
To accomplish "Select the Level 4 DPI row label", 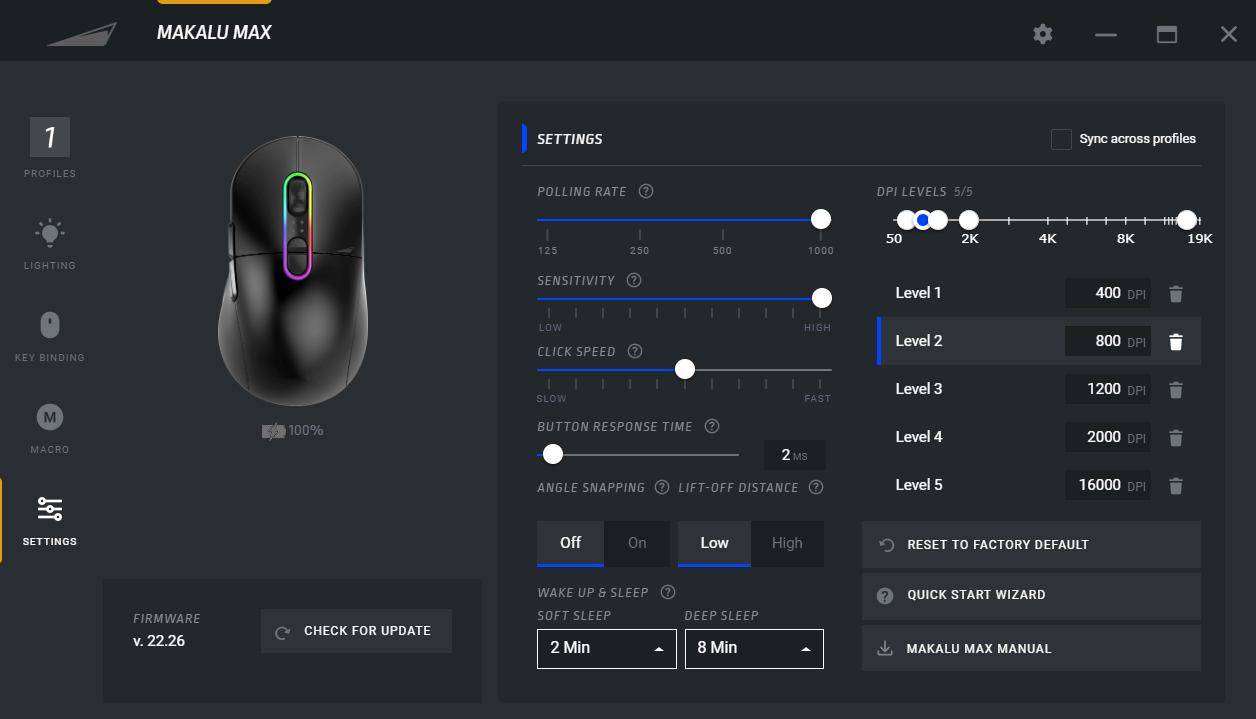I will (919, 437).
